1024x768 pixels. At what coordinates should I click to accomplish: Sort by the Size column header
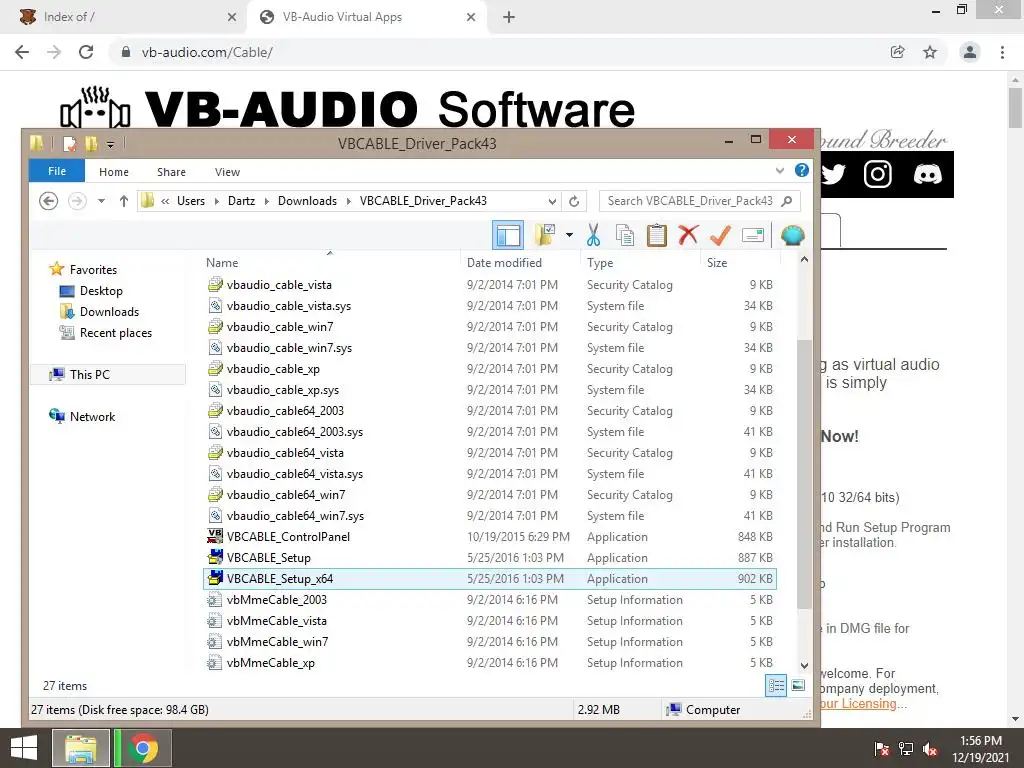[x=716, y=263]
